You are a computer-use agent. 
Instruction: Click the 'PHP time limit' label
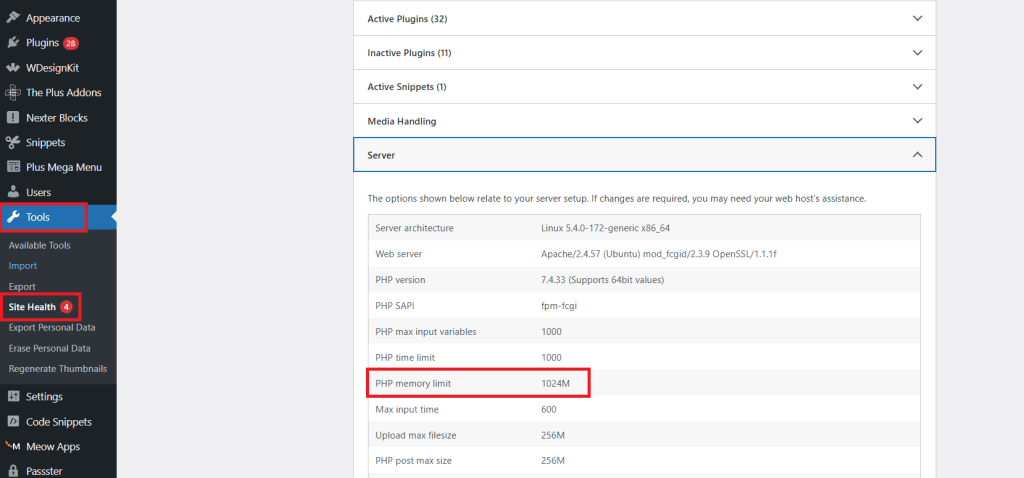(405, 358)
